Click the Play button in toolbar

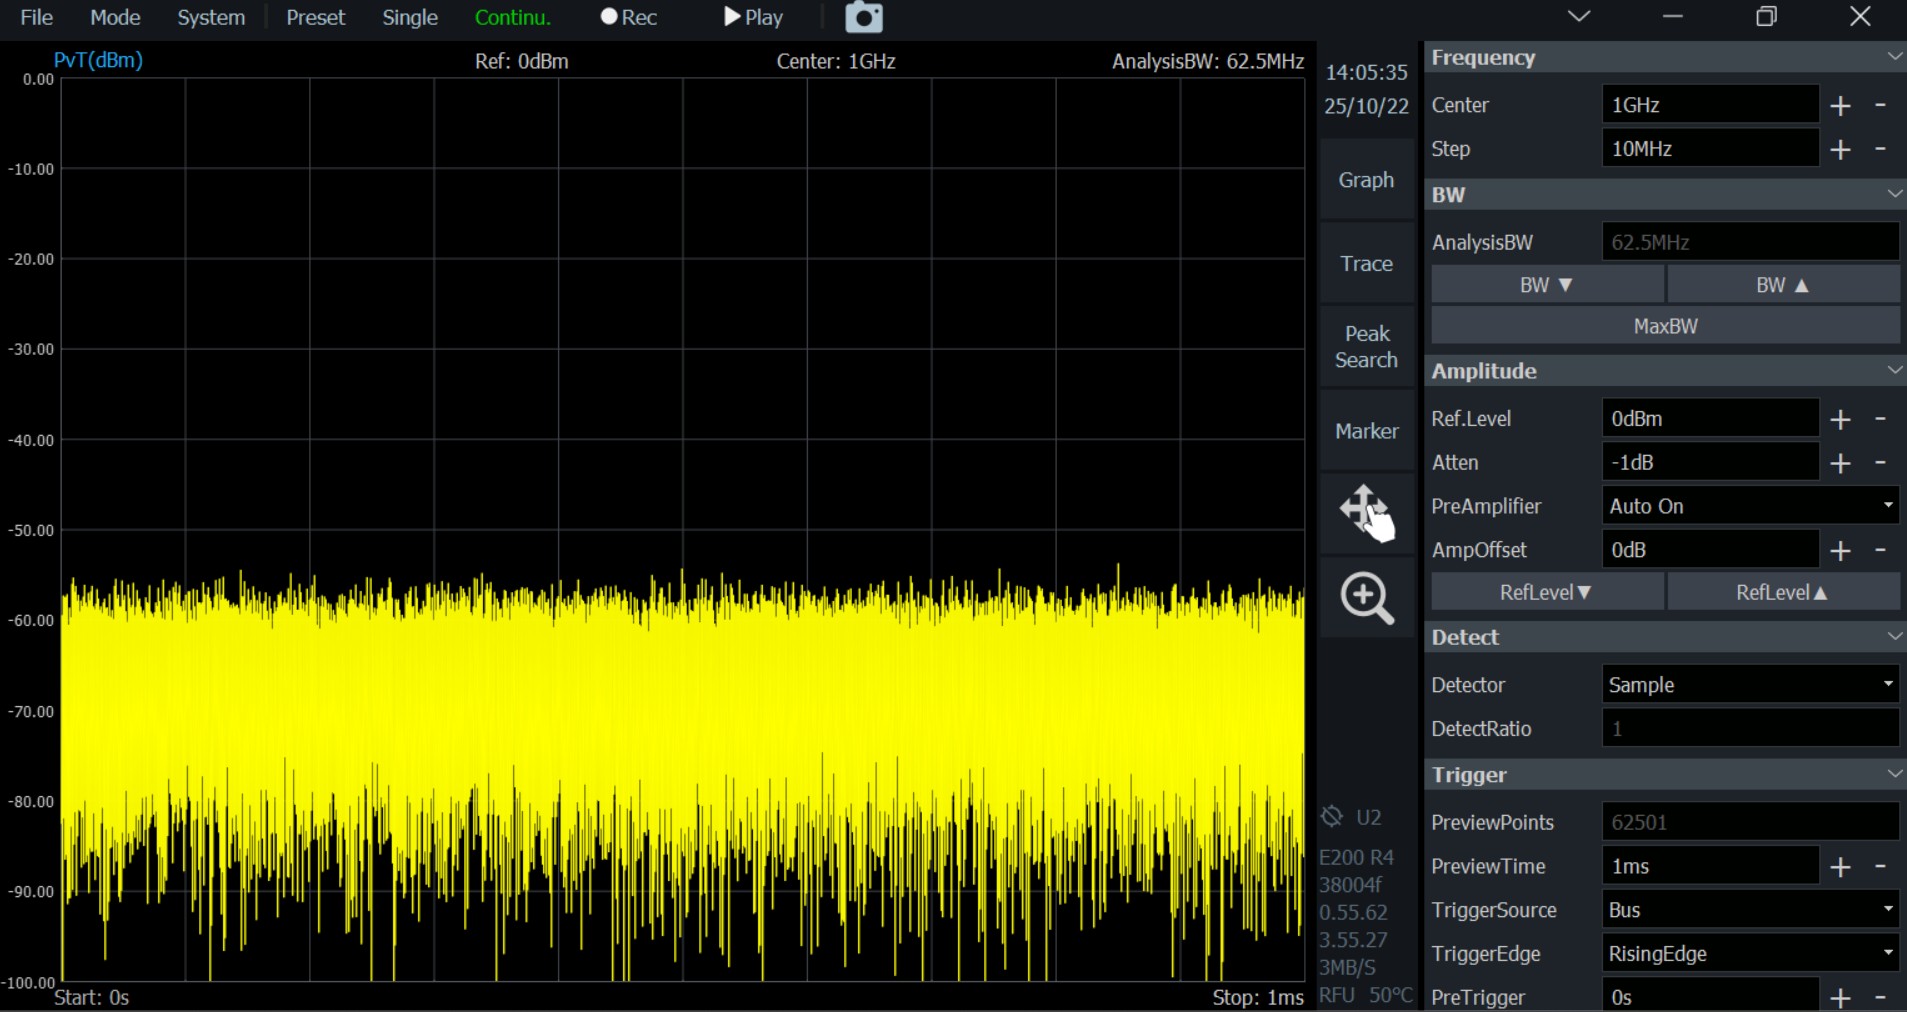[x=753, y=18]
